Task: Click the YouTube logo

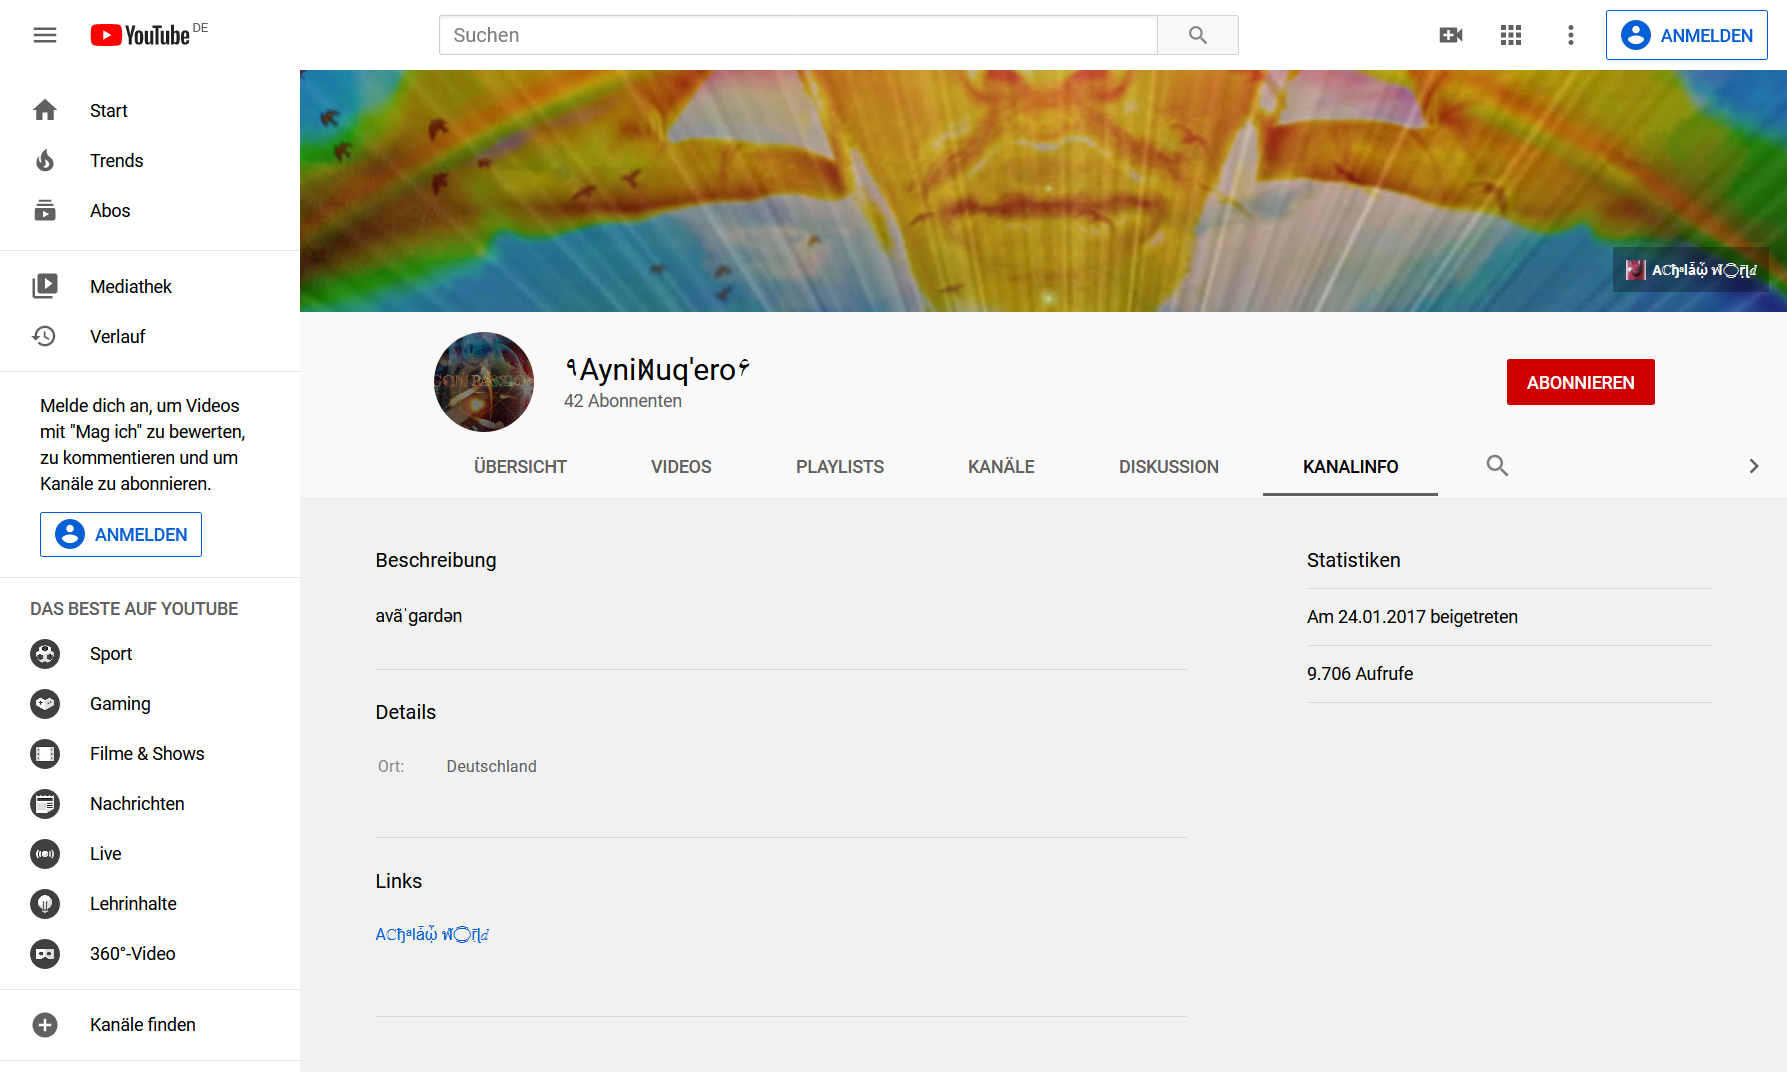Action: click(141, 35)
